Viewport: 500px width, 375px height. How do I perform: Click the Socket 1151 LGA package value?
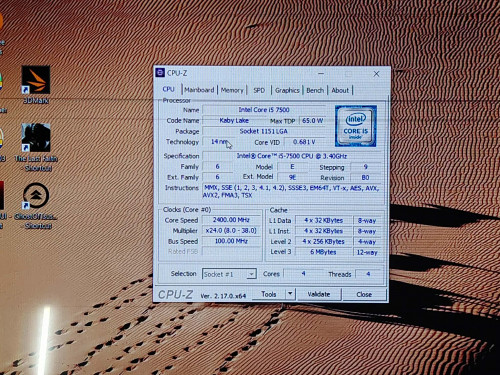(264, 131)
